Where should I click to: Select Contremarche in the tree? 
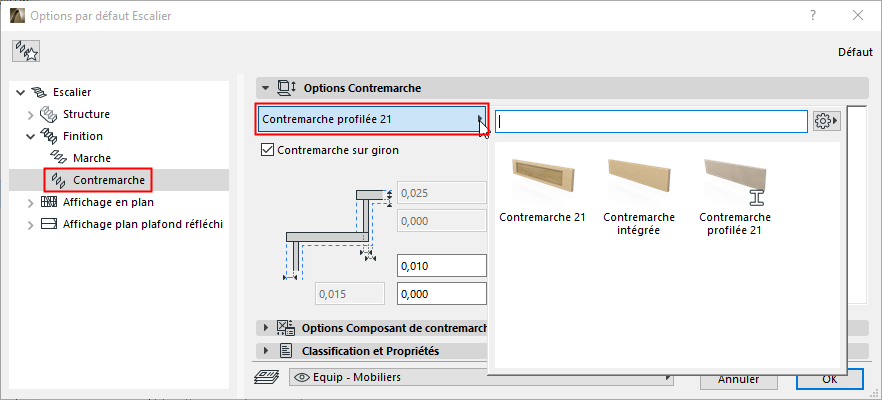tap(110, 180)
